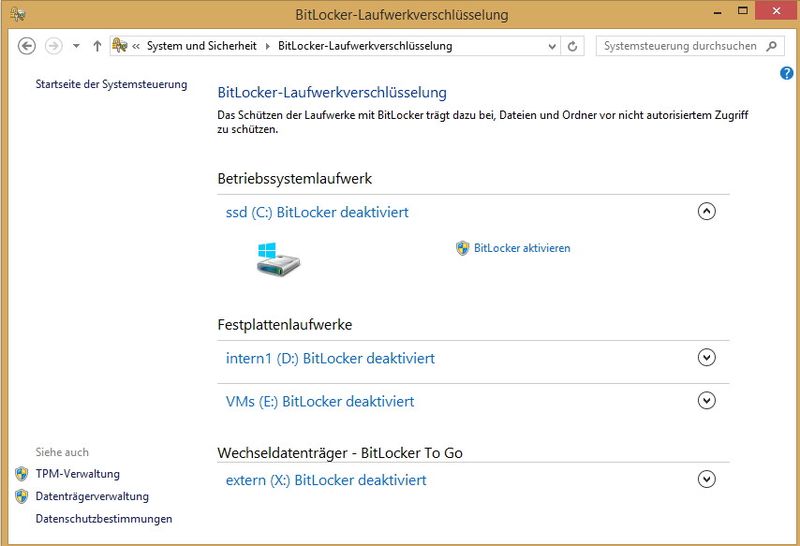This screenshot has width=800, height=546.
Task: Expand the VMs (E:) drive section
Action: (707, 401)
